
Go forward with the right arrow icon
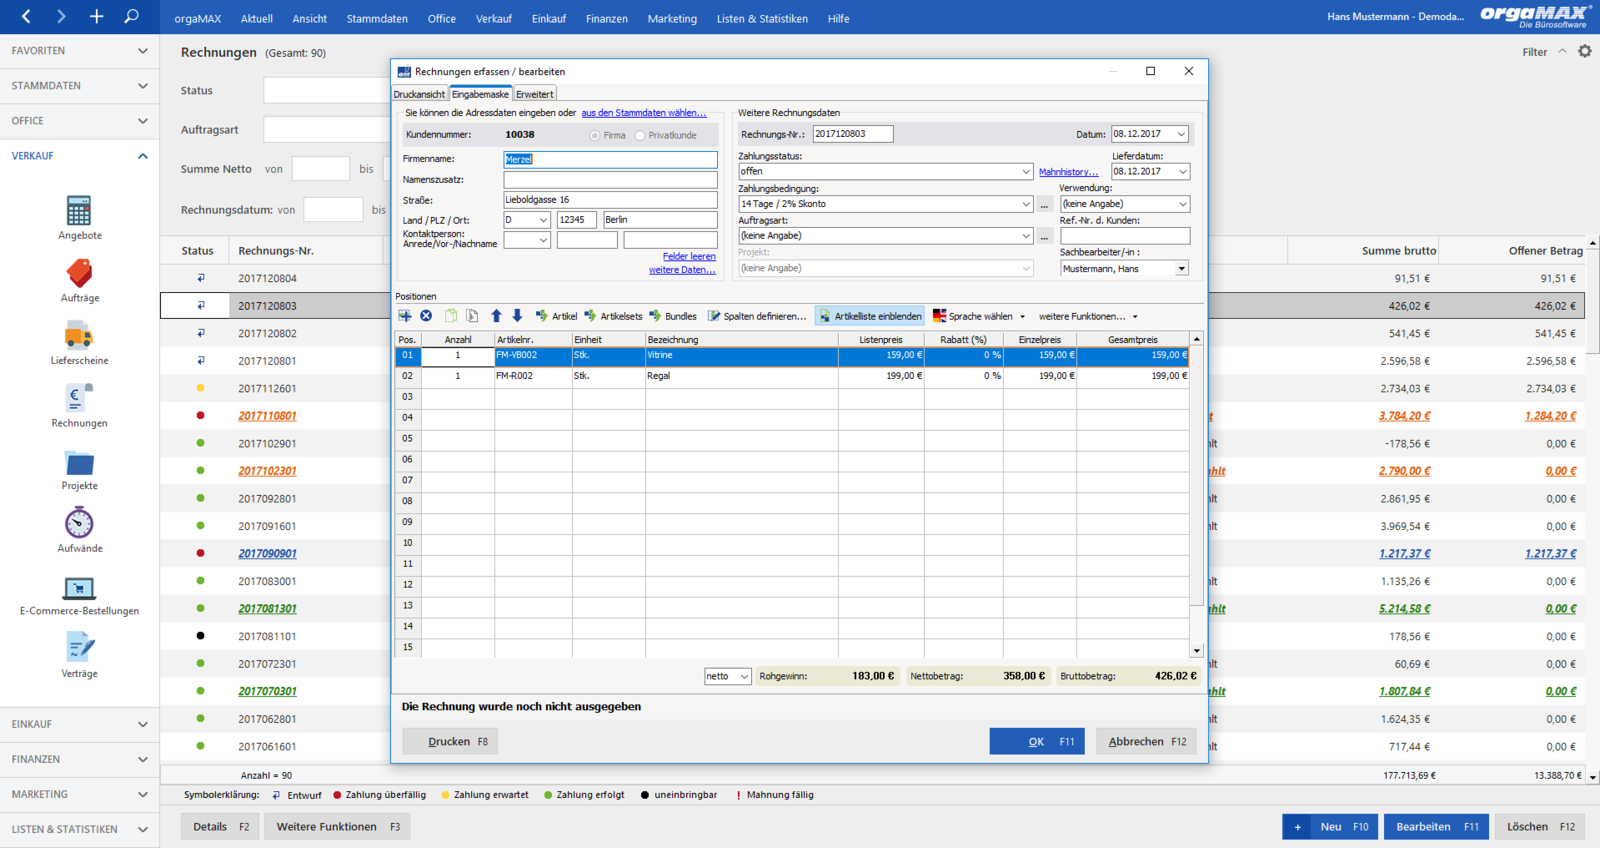click(61, 16)
